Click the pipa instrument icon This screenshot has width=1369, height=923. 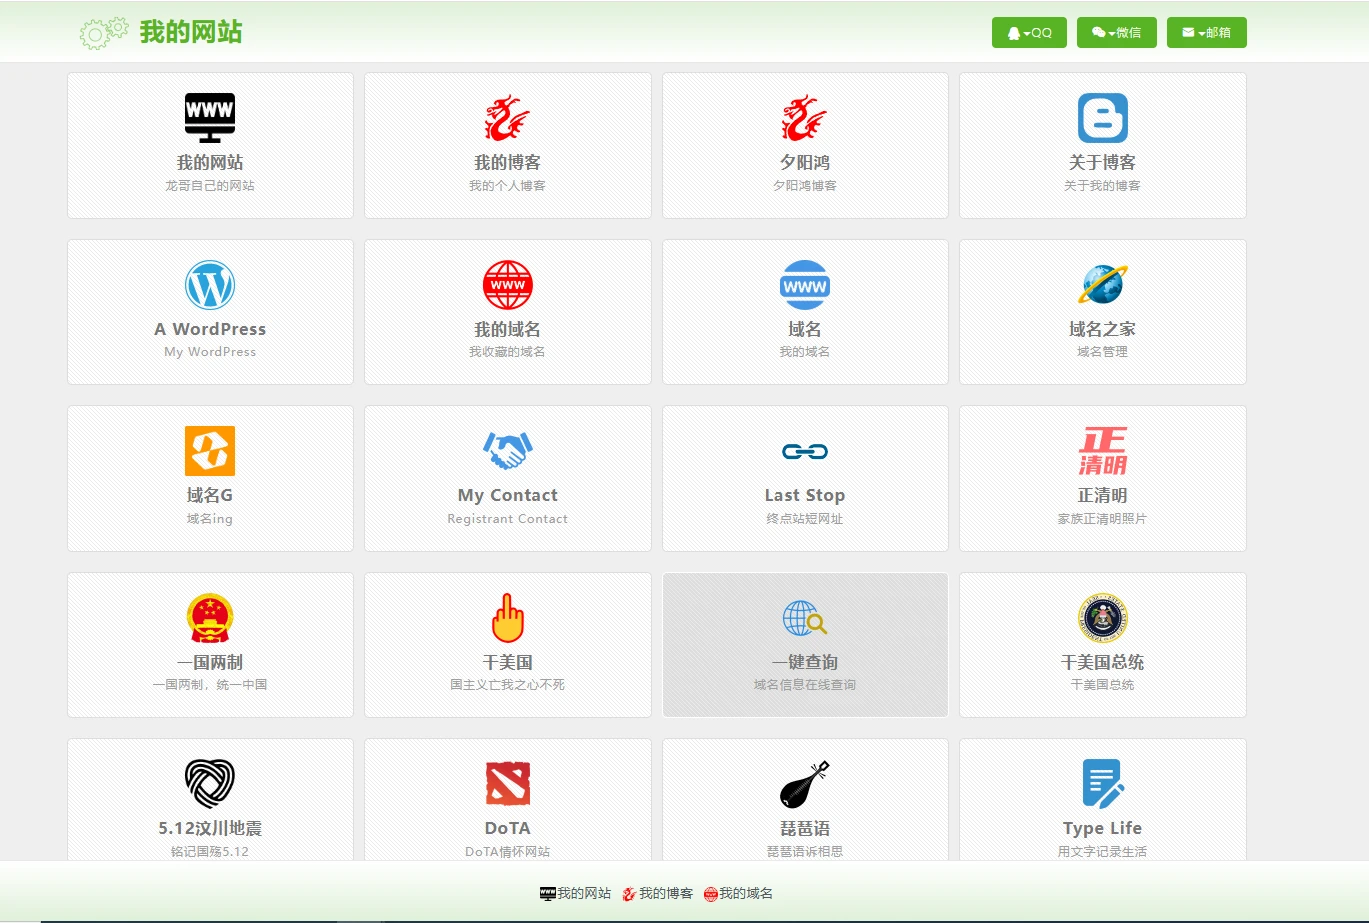pos(805,784)
